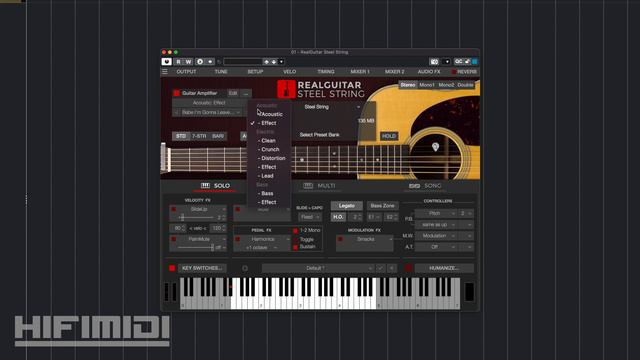The width and height of the screenshot is (640, 360).
Task: Open the Harmonics pedal FX dropdown
Action: click(x=265, y=239)
